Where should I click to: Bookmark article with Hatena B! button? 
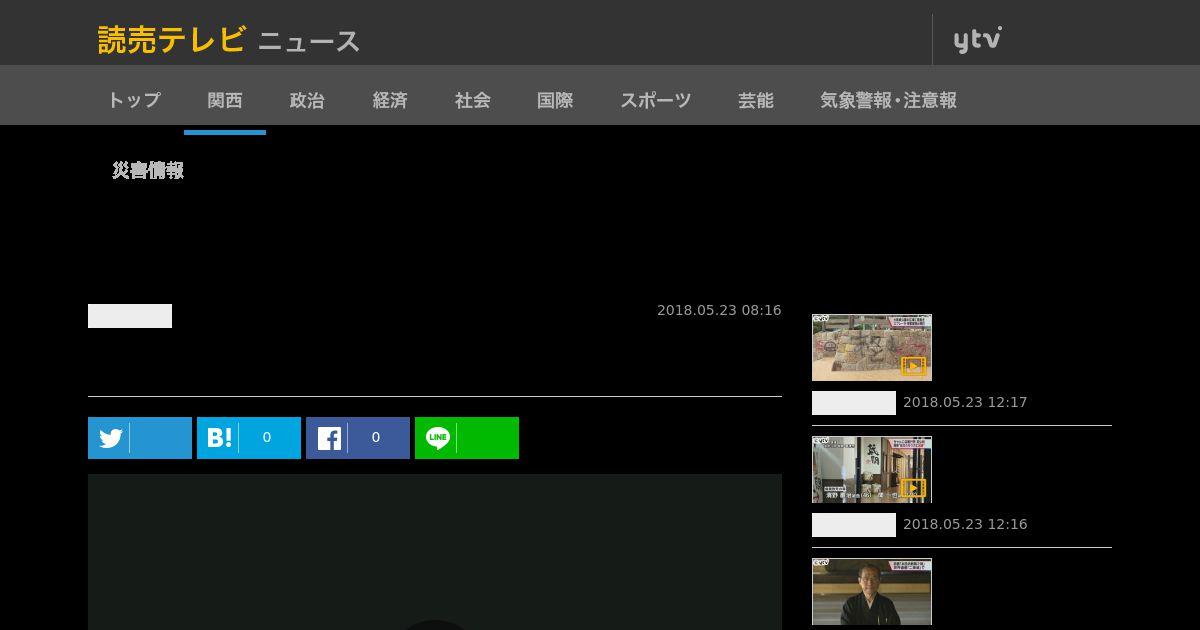coord(249,438)
